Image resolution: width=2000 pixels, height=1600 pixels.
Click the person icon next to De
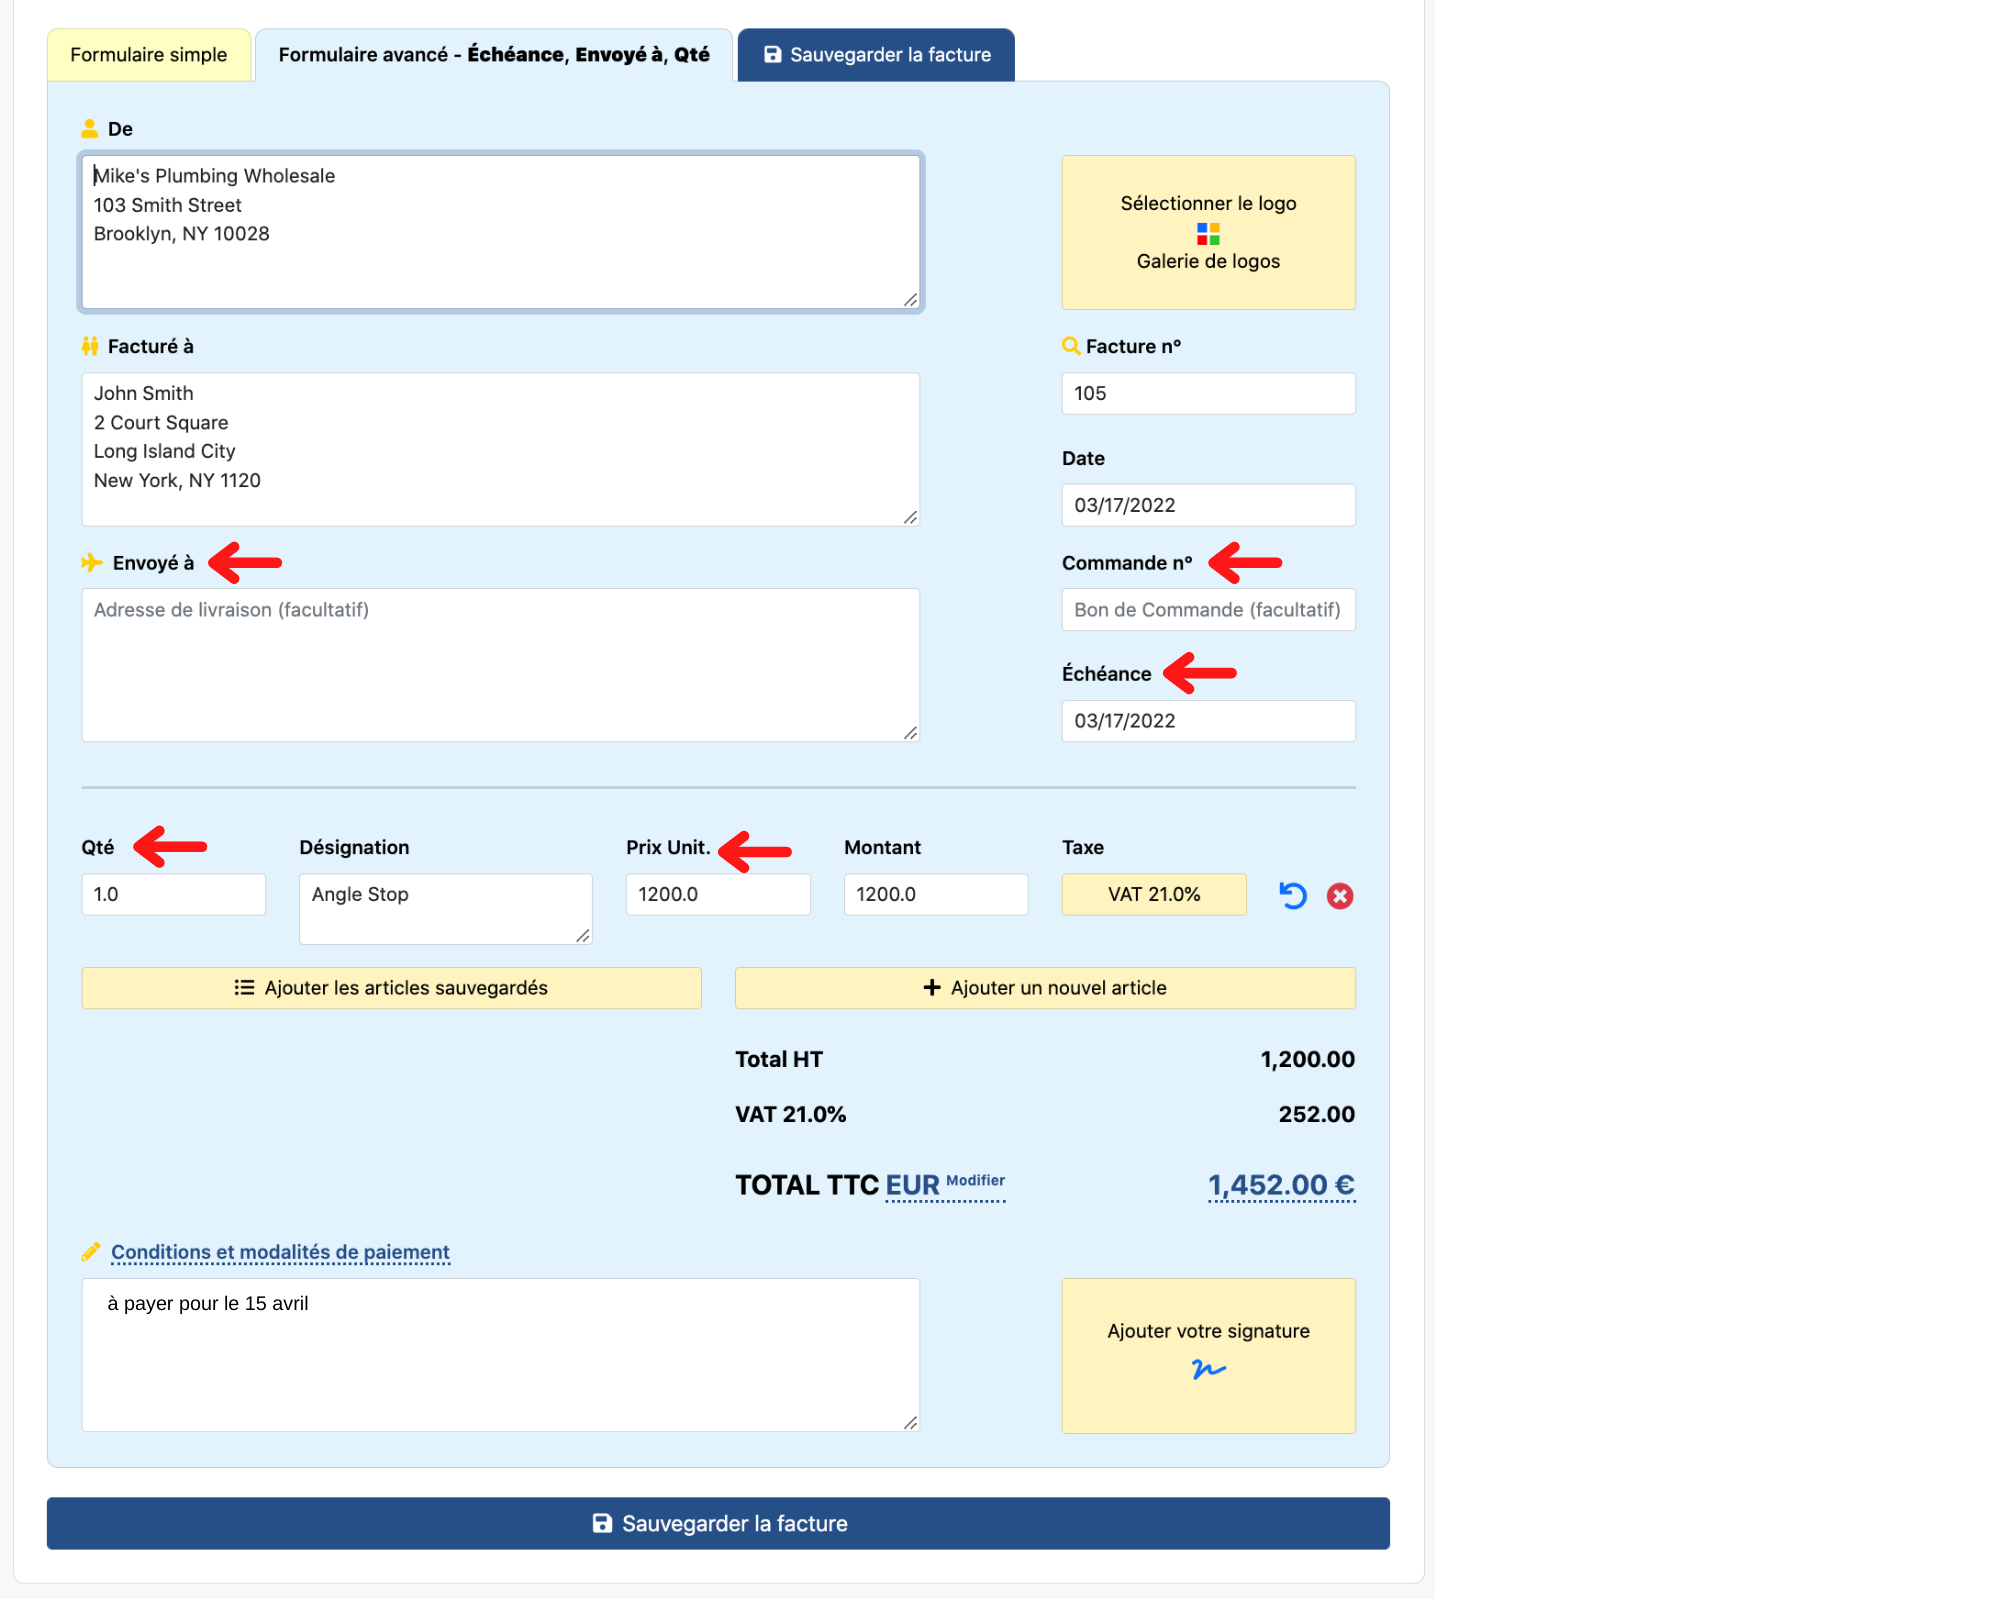[x=90, y=129]
